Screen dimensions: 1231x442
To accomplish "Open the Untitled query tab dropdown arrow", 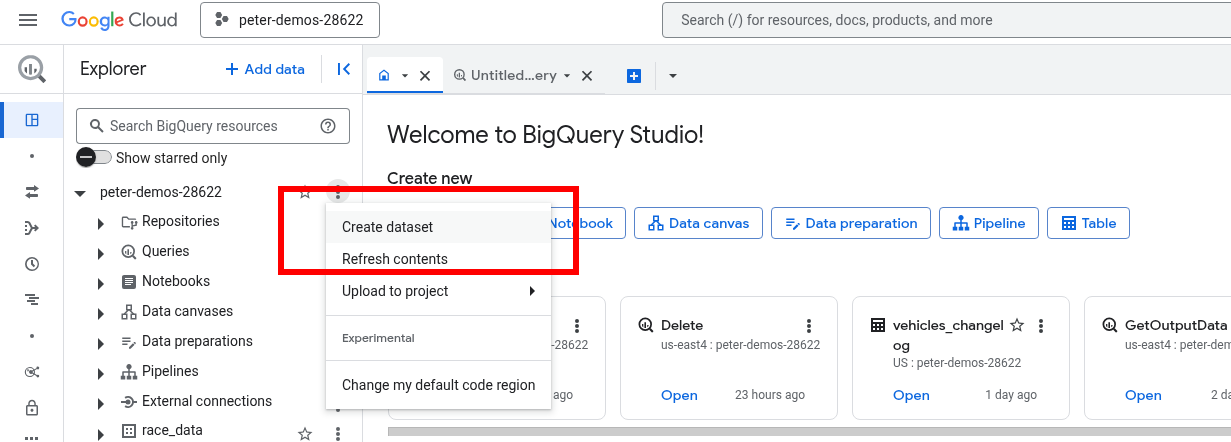I will (x=567, y=76).
